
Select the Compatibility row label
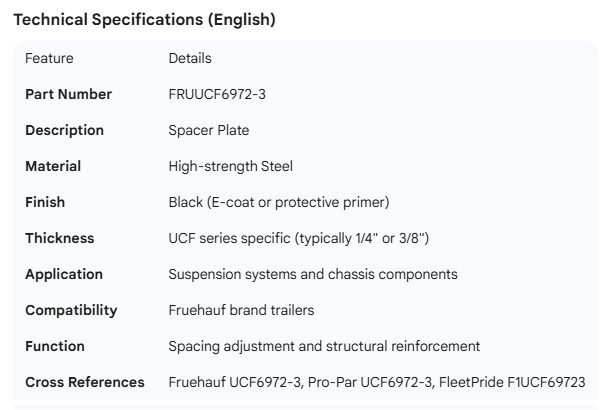coord(71,310)
